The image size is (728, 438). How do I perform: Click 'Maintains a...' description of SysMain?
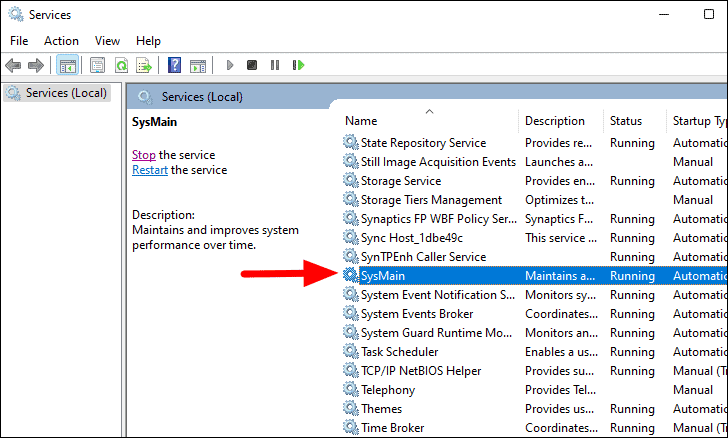(x=559, y=276)
